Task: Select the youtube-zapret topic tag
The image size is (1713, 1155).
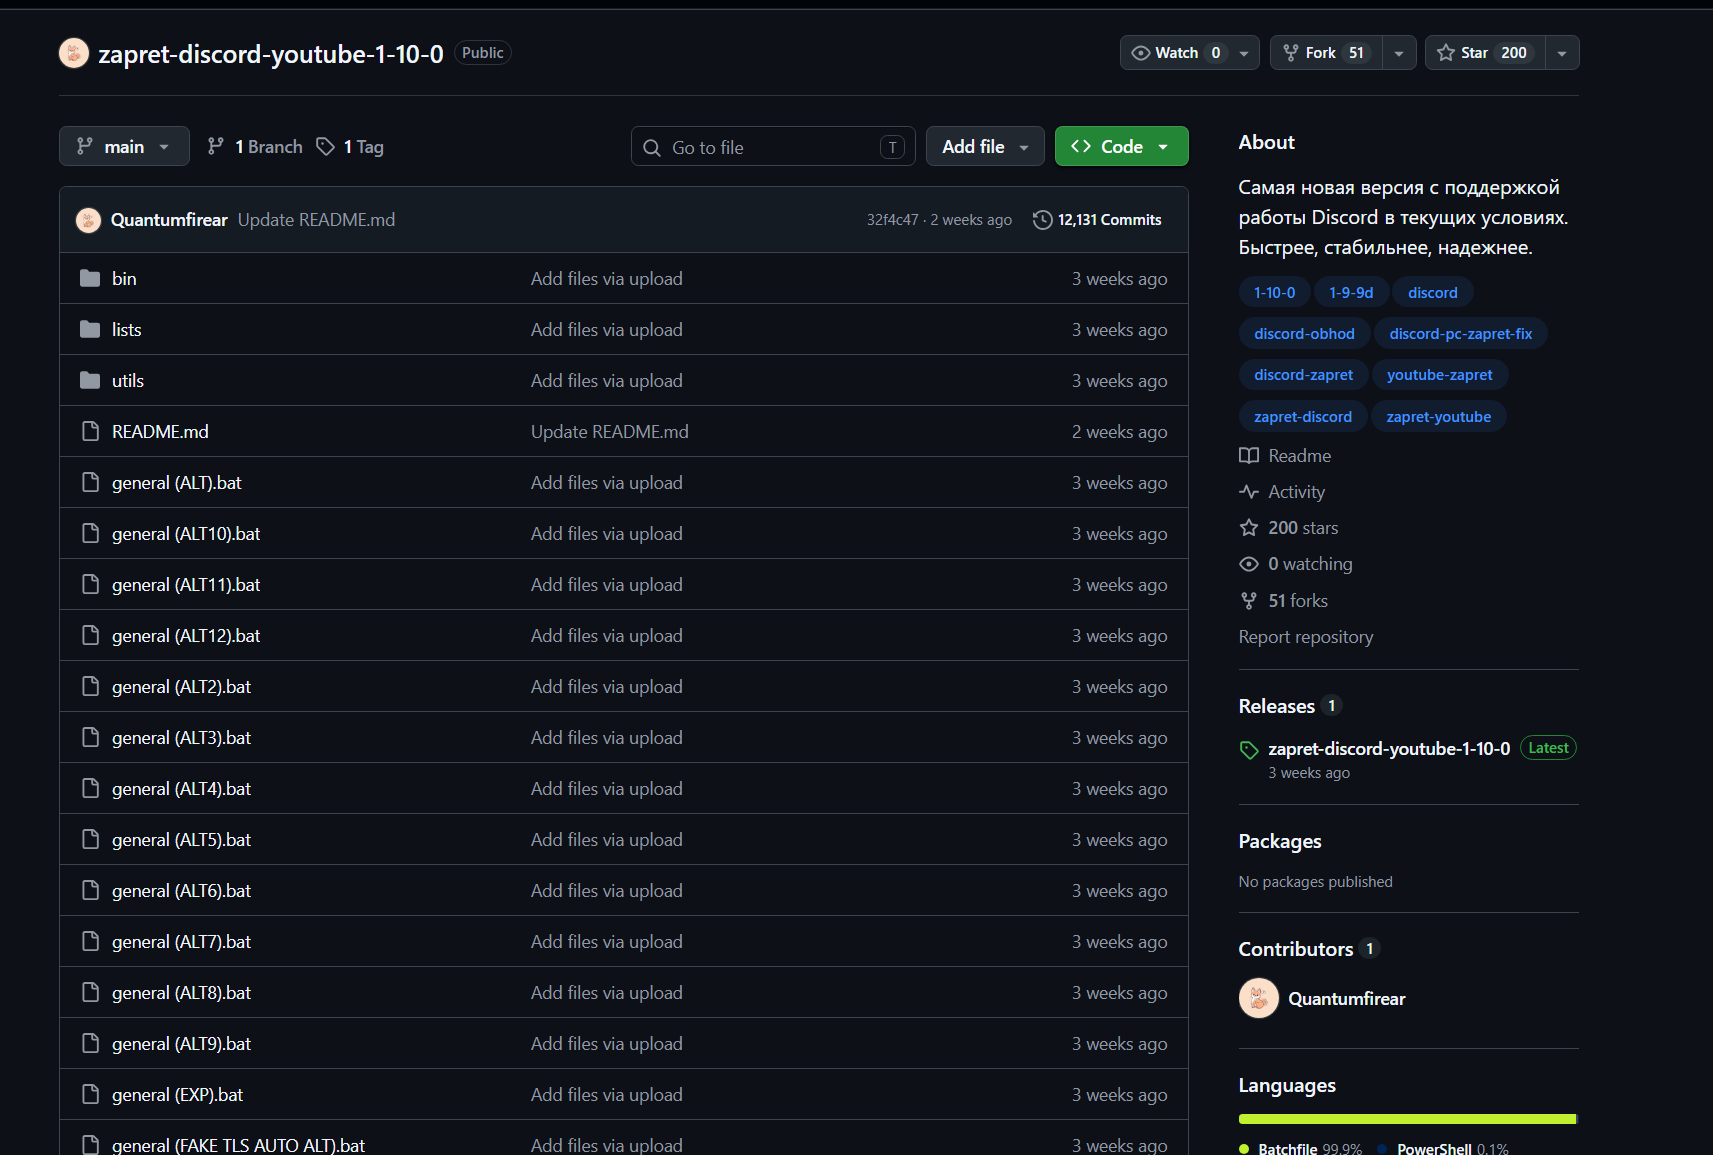Action: click(1439, 375)
